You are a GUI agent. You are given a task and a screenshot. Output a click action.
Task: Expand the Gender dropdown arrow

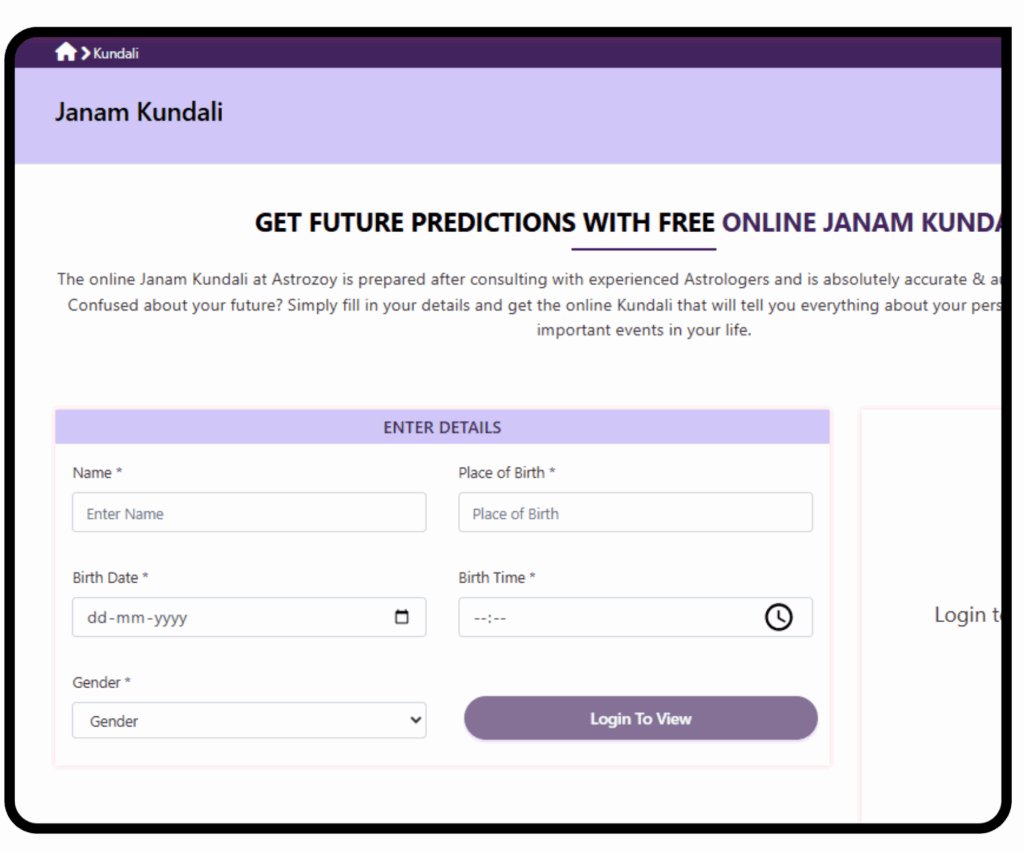415,720
